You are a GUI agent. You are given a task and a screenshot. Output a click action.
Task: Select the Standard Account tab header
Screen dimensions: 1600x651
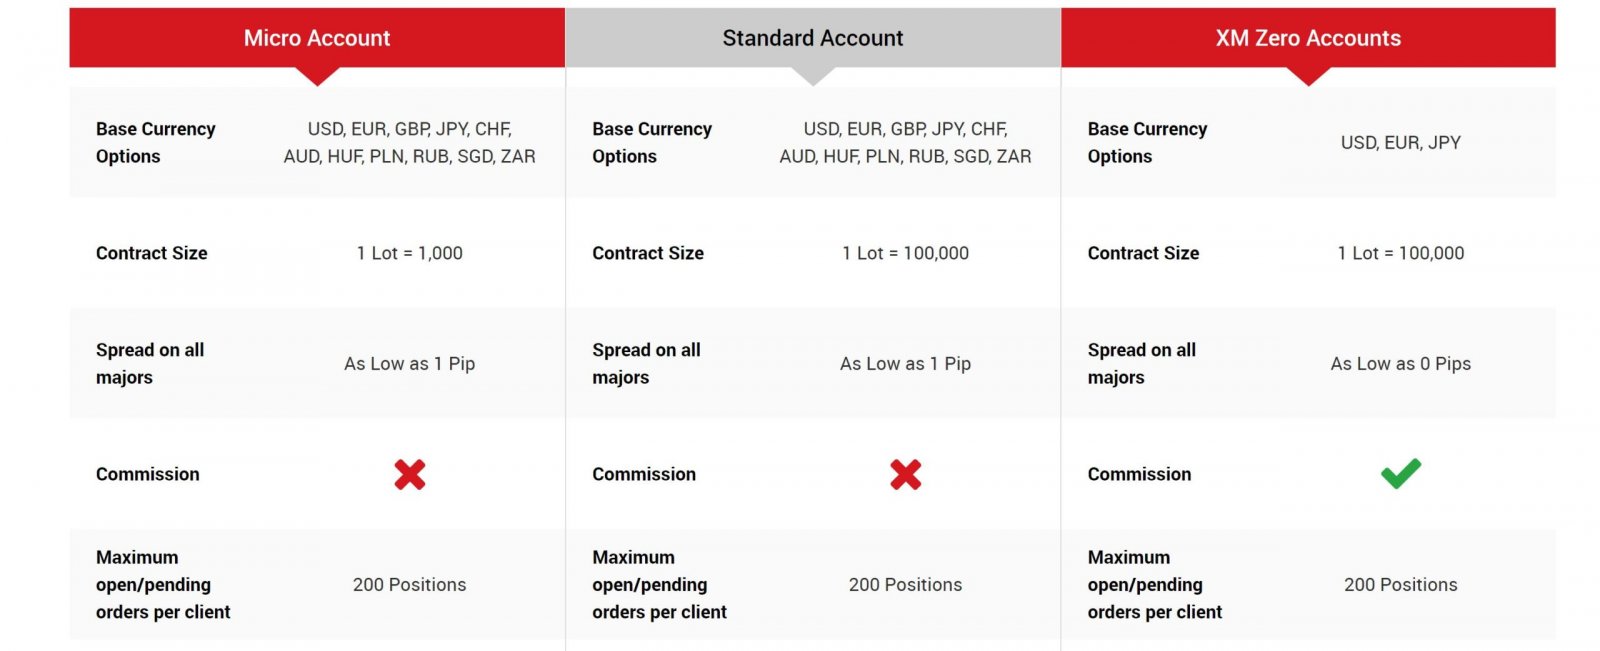pyautogui.click(x=813, y=38)
